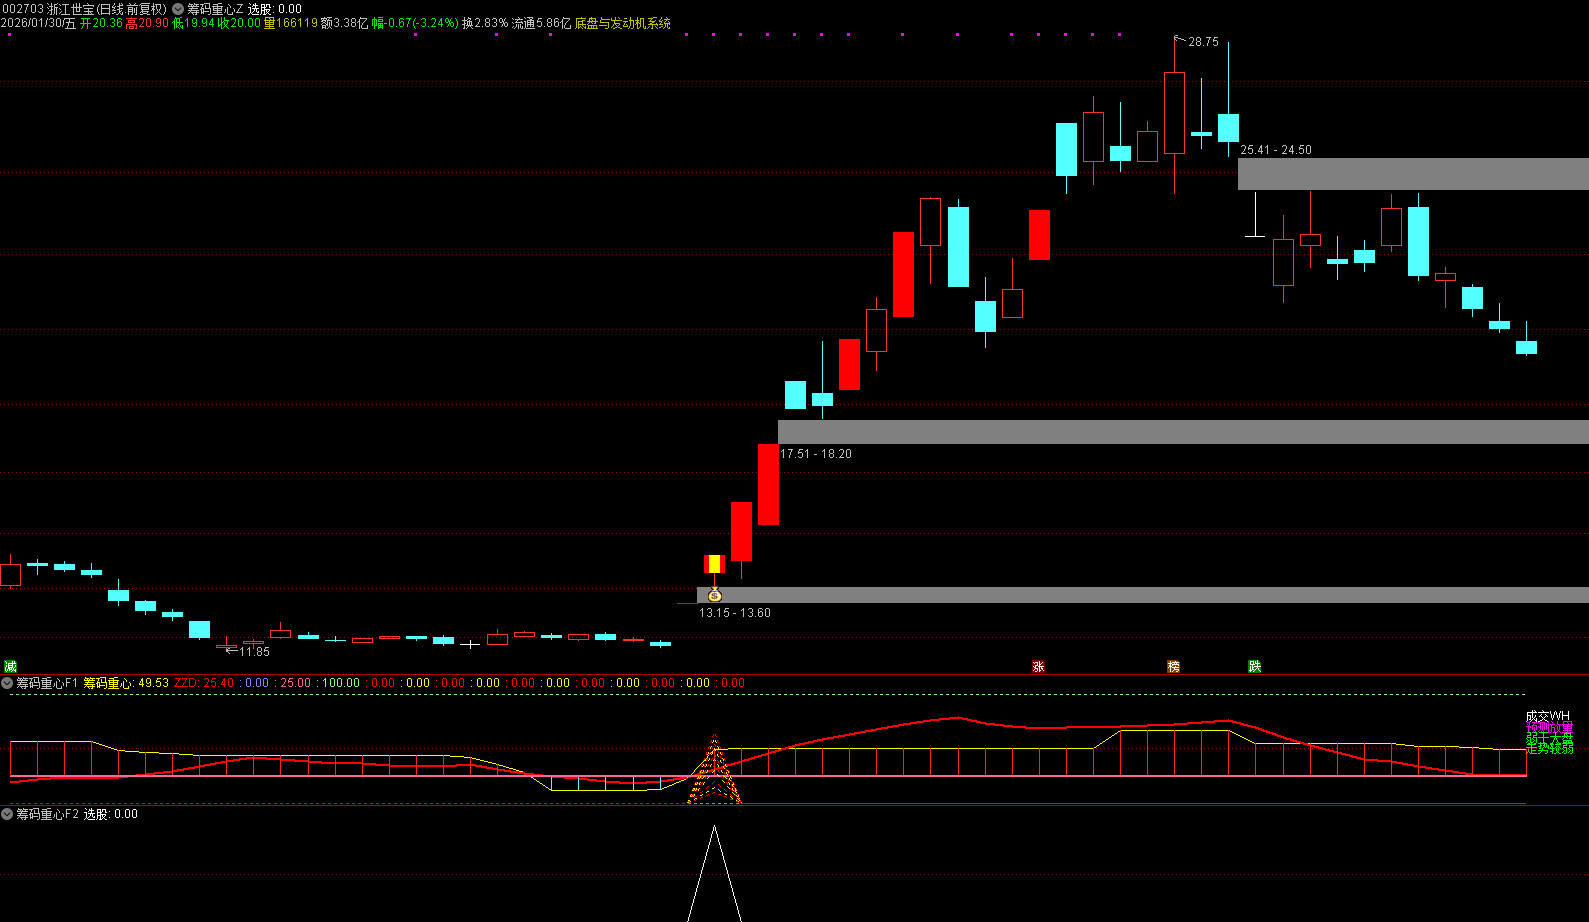Click the money bag signal icon
This screenshot has height=922, width=1589.
click(x=714, y=595)
